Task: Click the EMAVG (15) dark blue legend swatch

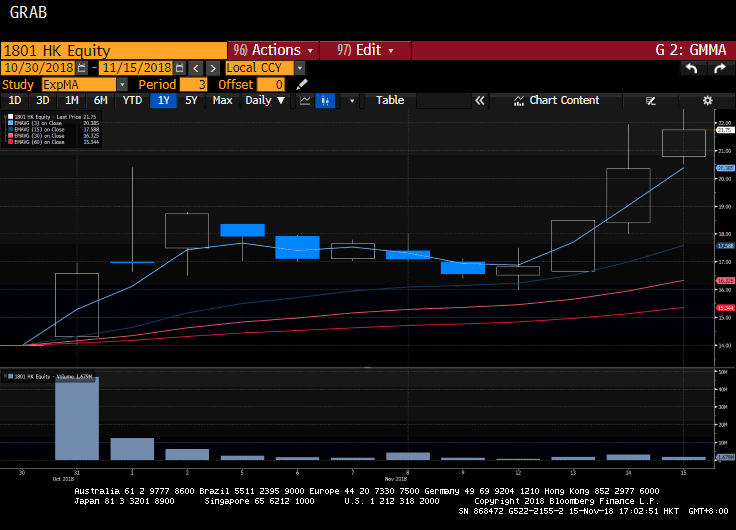Action: [x=10, y=129]
